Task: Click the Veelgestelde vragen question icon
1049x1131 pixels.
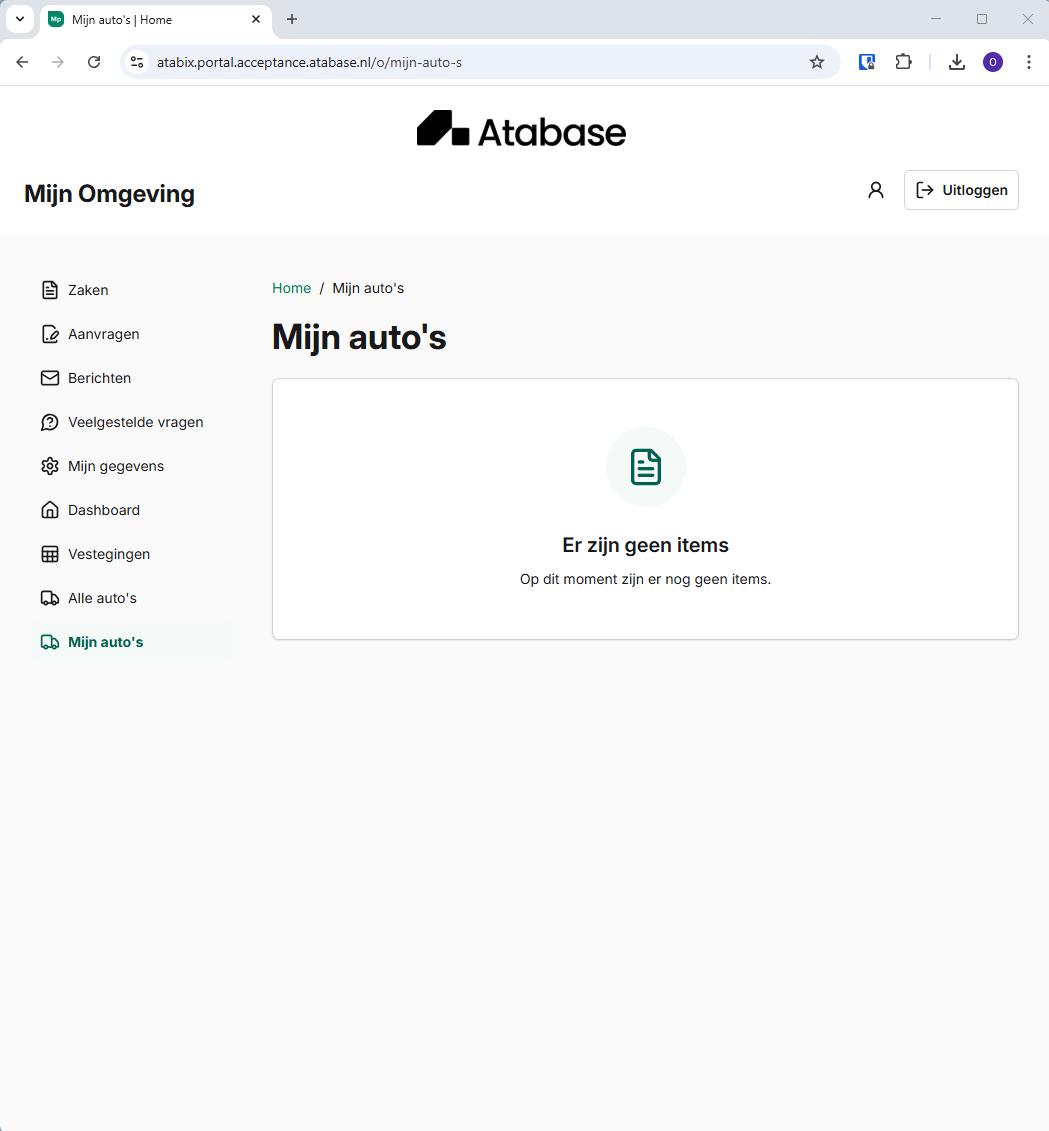Action: 49,422
